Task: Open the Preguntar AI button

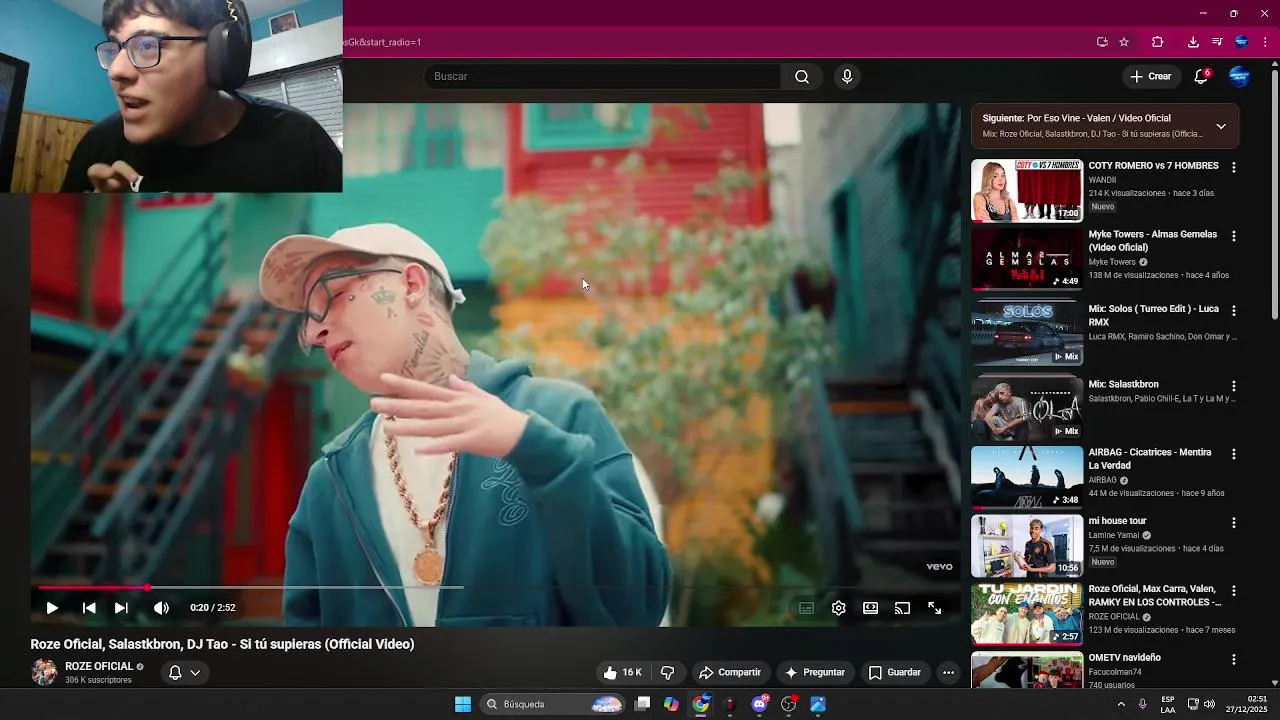Action: pyautogui.click(x=815, y=673)
